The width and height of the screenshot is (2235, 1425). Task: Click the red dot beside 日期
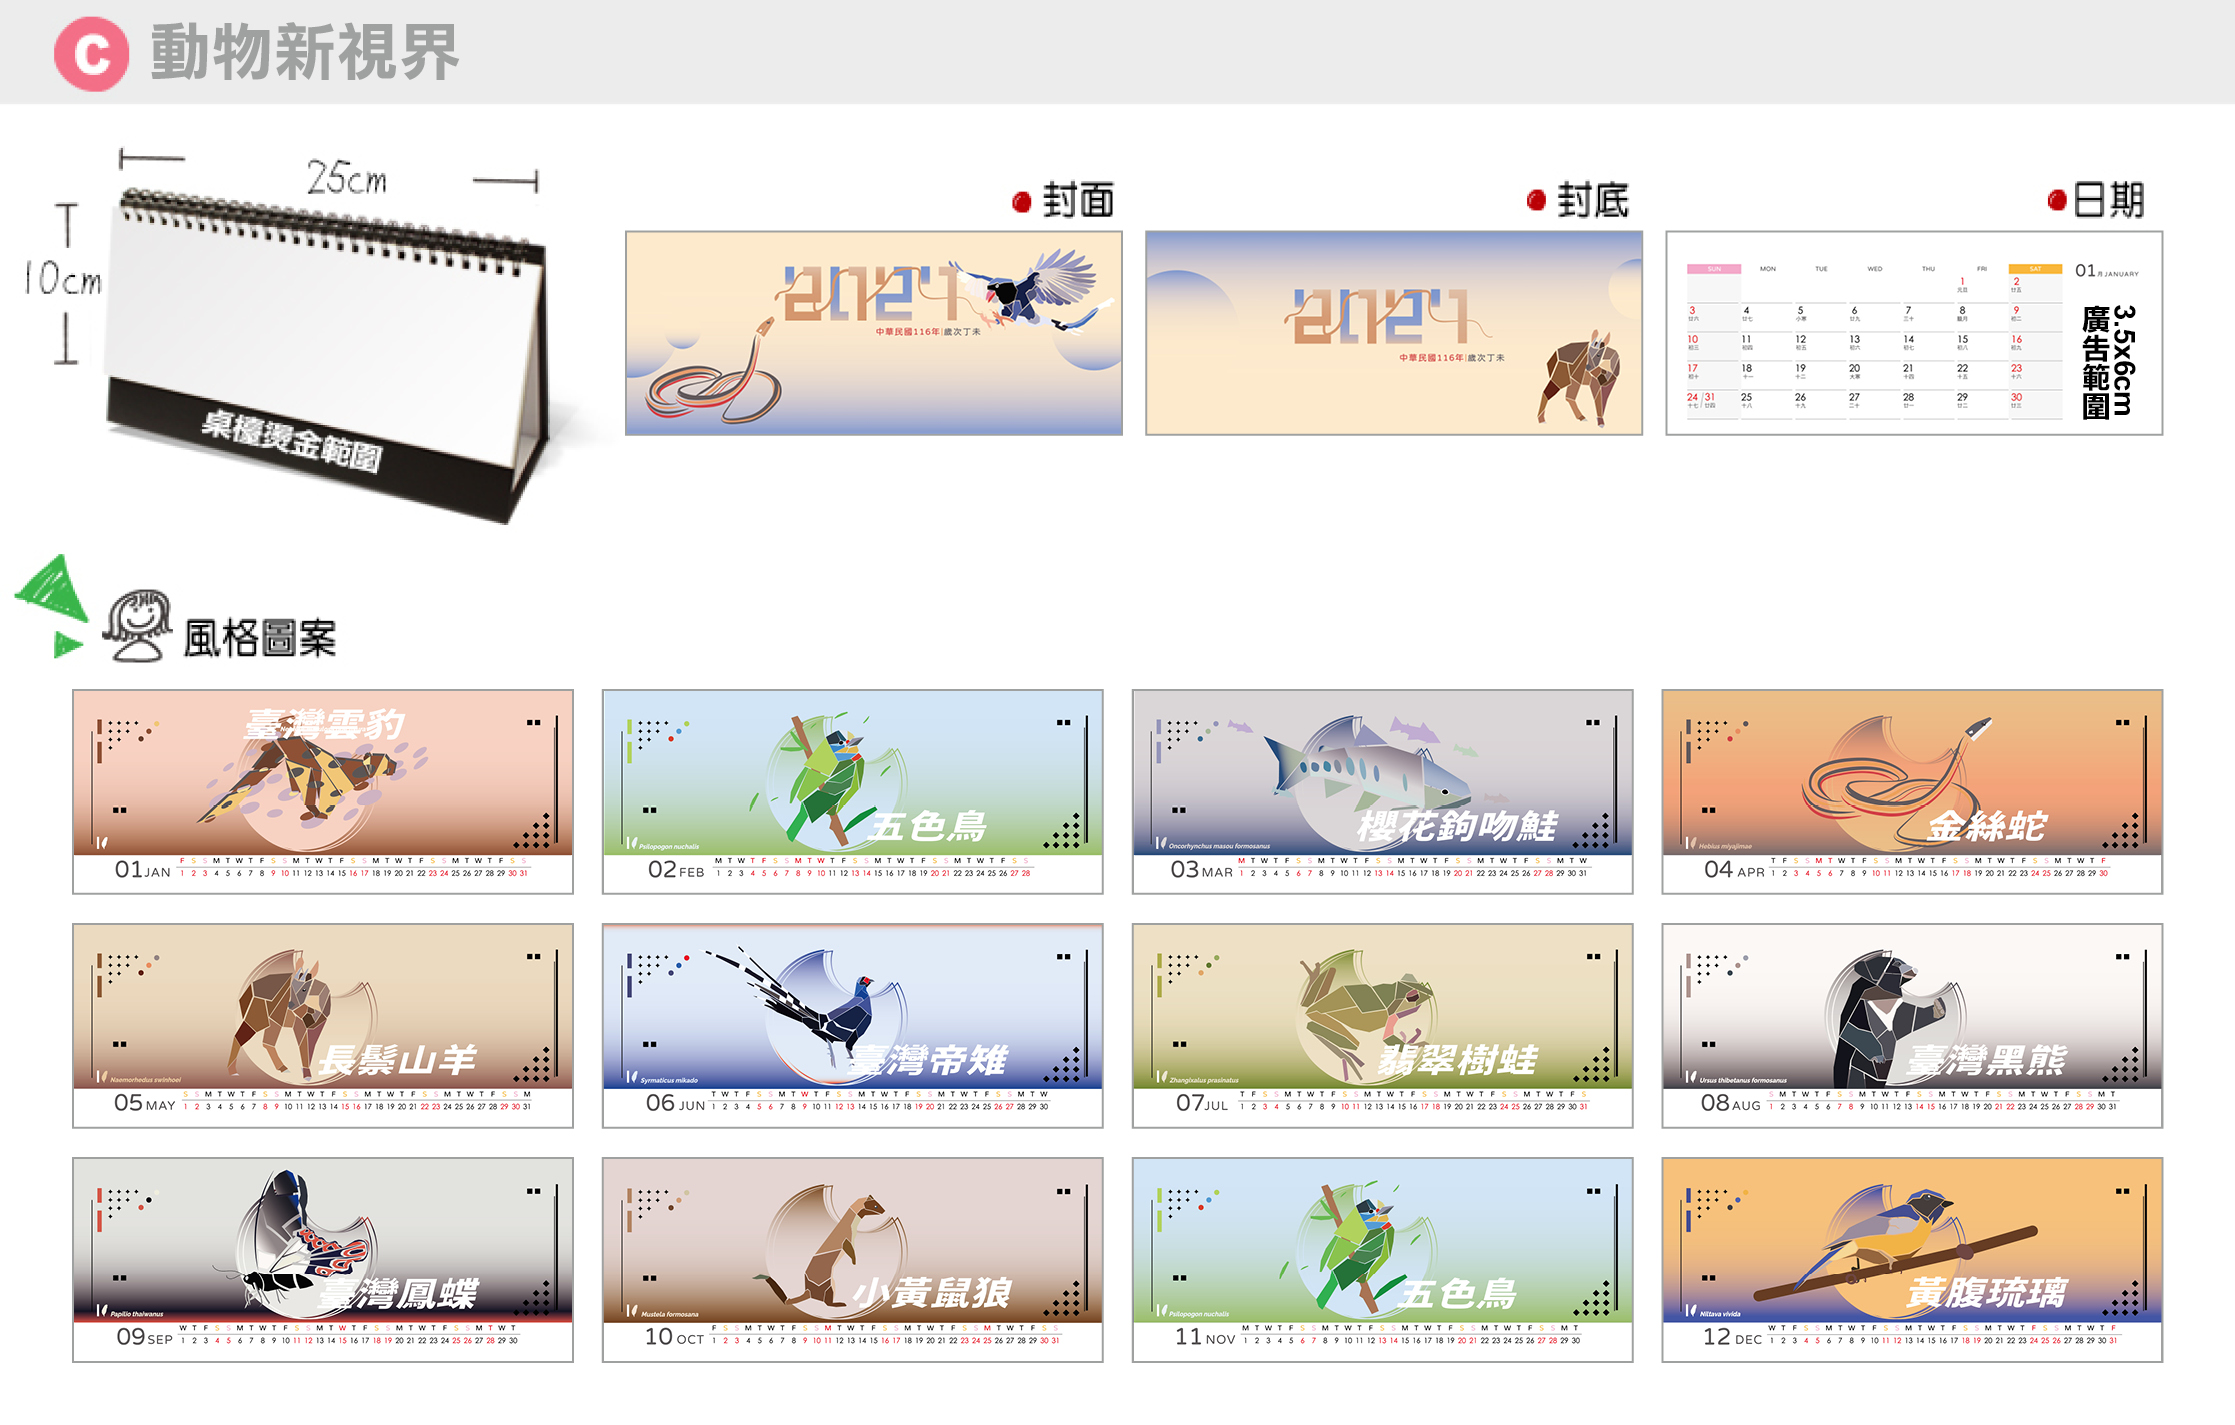pyautogui.click(x=2057, y=200)
